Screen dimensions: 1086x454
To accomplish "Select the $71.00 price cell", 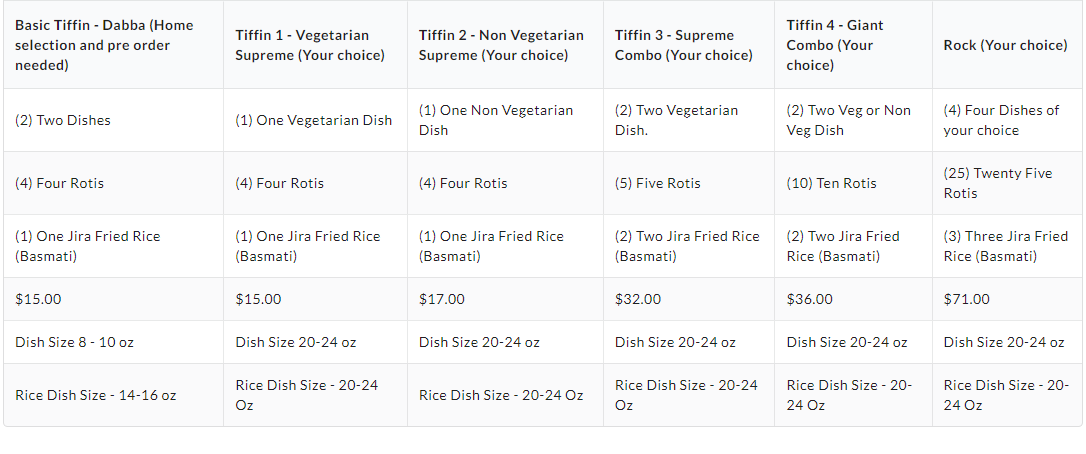I will 967,299.
